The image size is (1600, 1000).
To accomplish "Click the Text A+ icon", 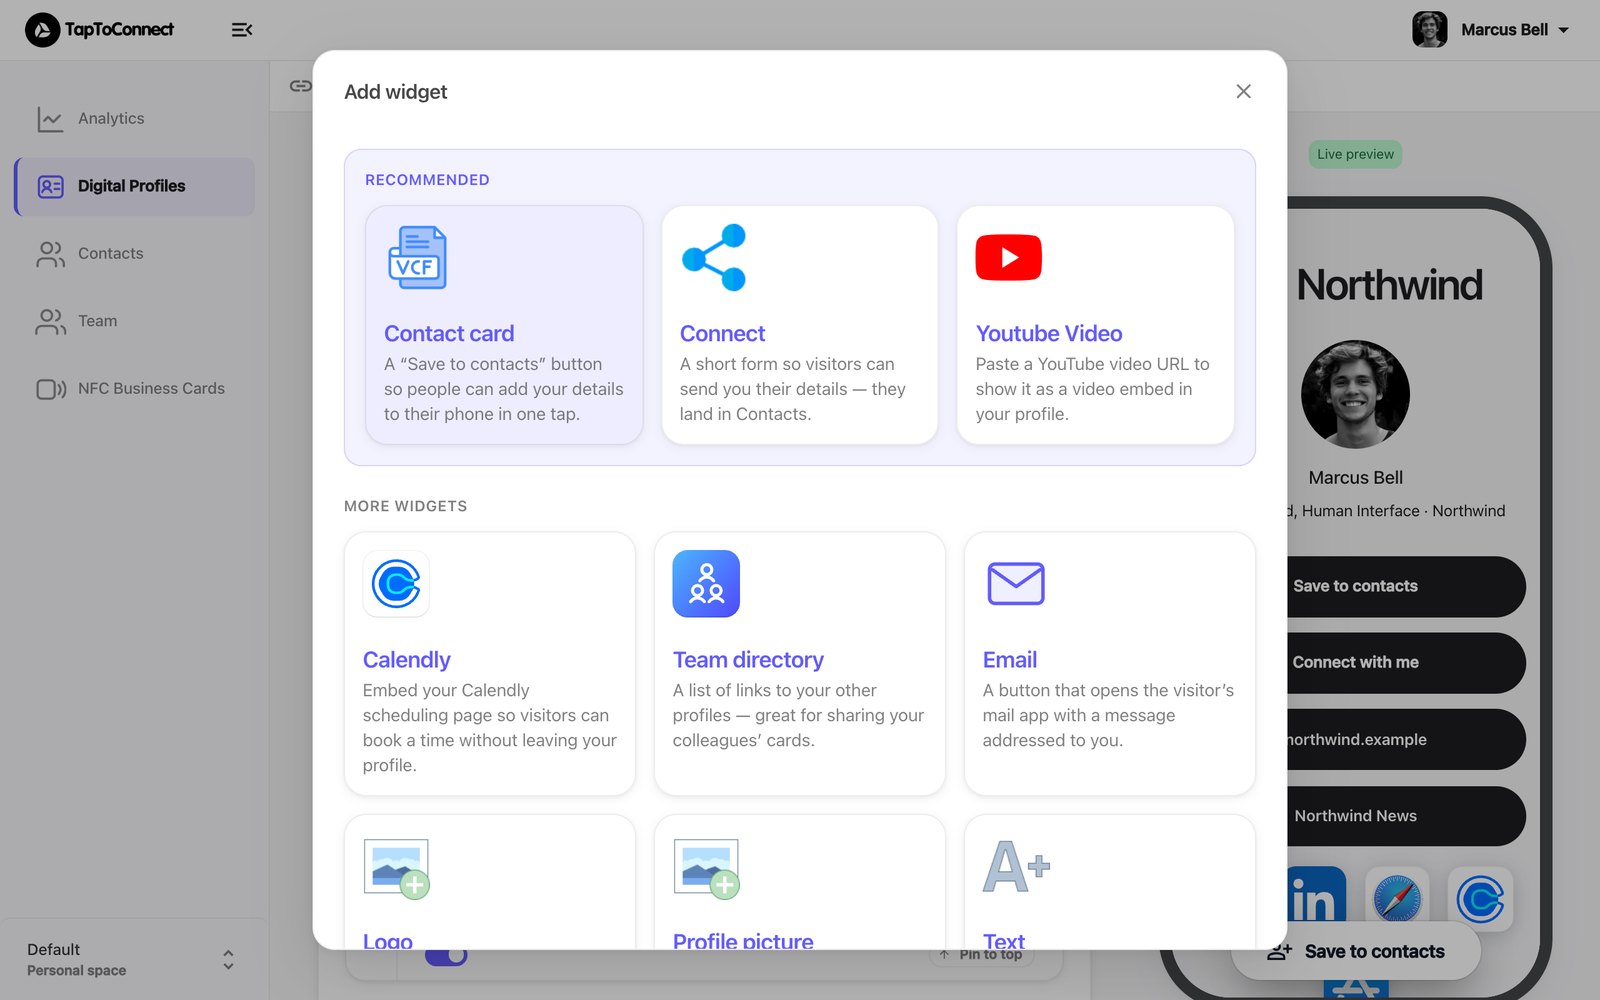I will 1016,866.
